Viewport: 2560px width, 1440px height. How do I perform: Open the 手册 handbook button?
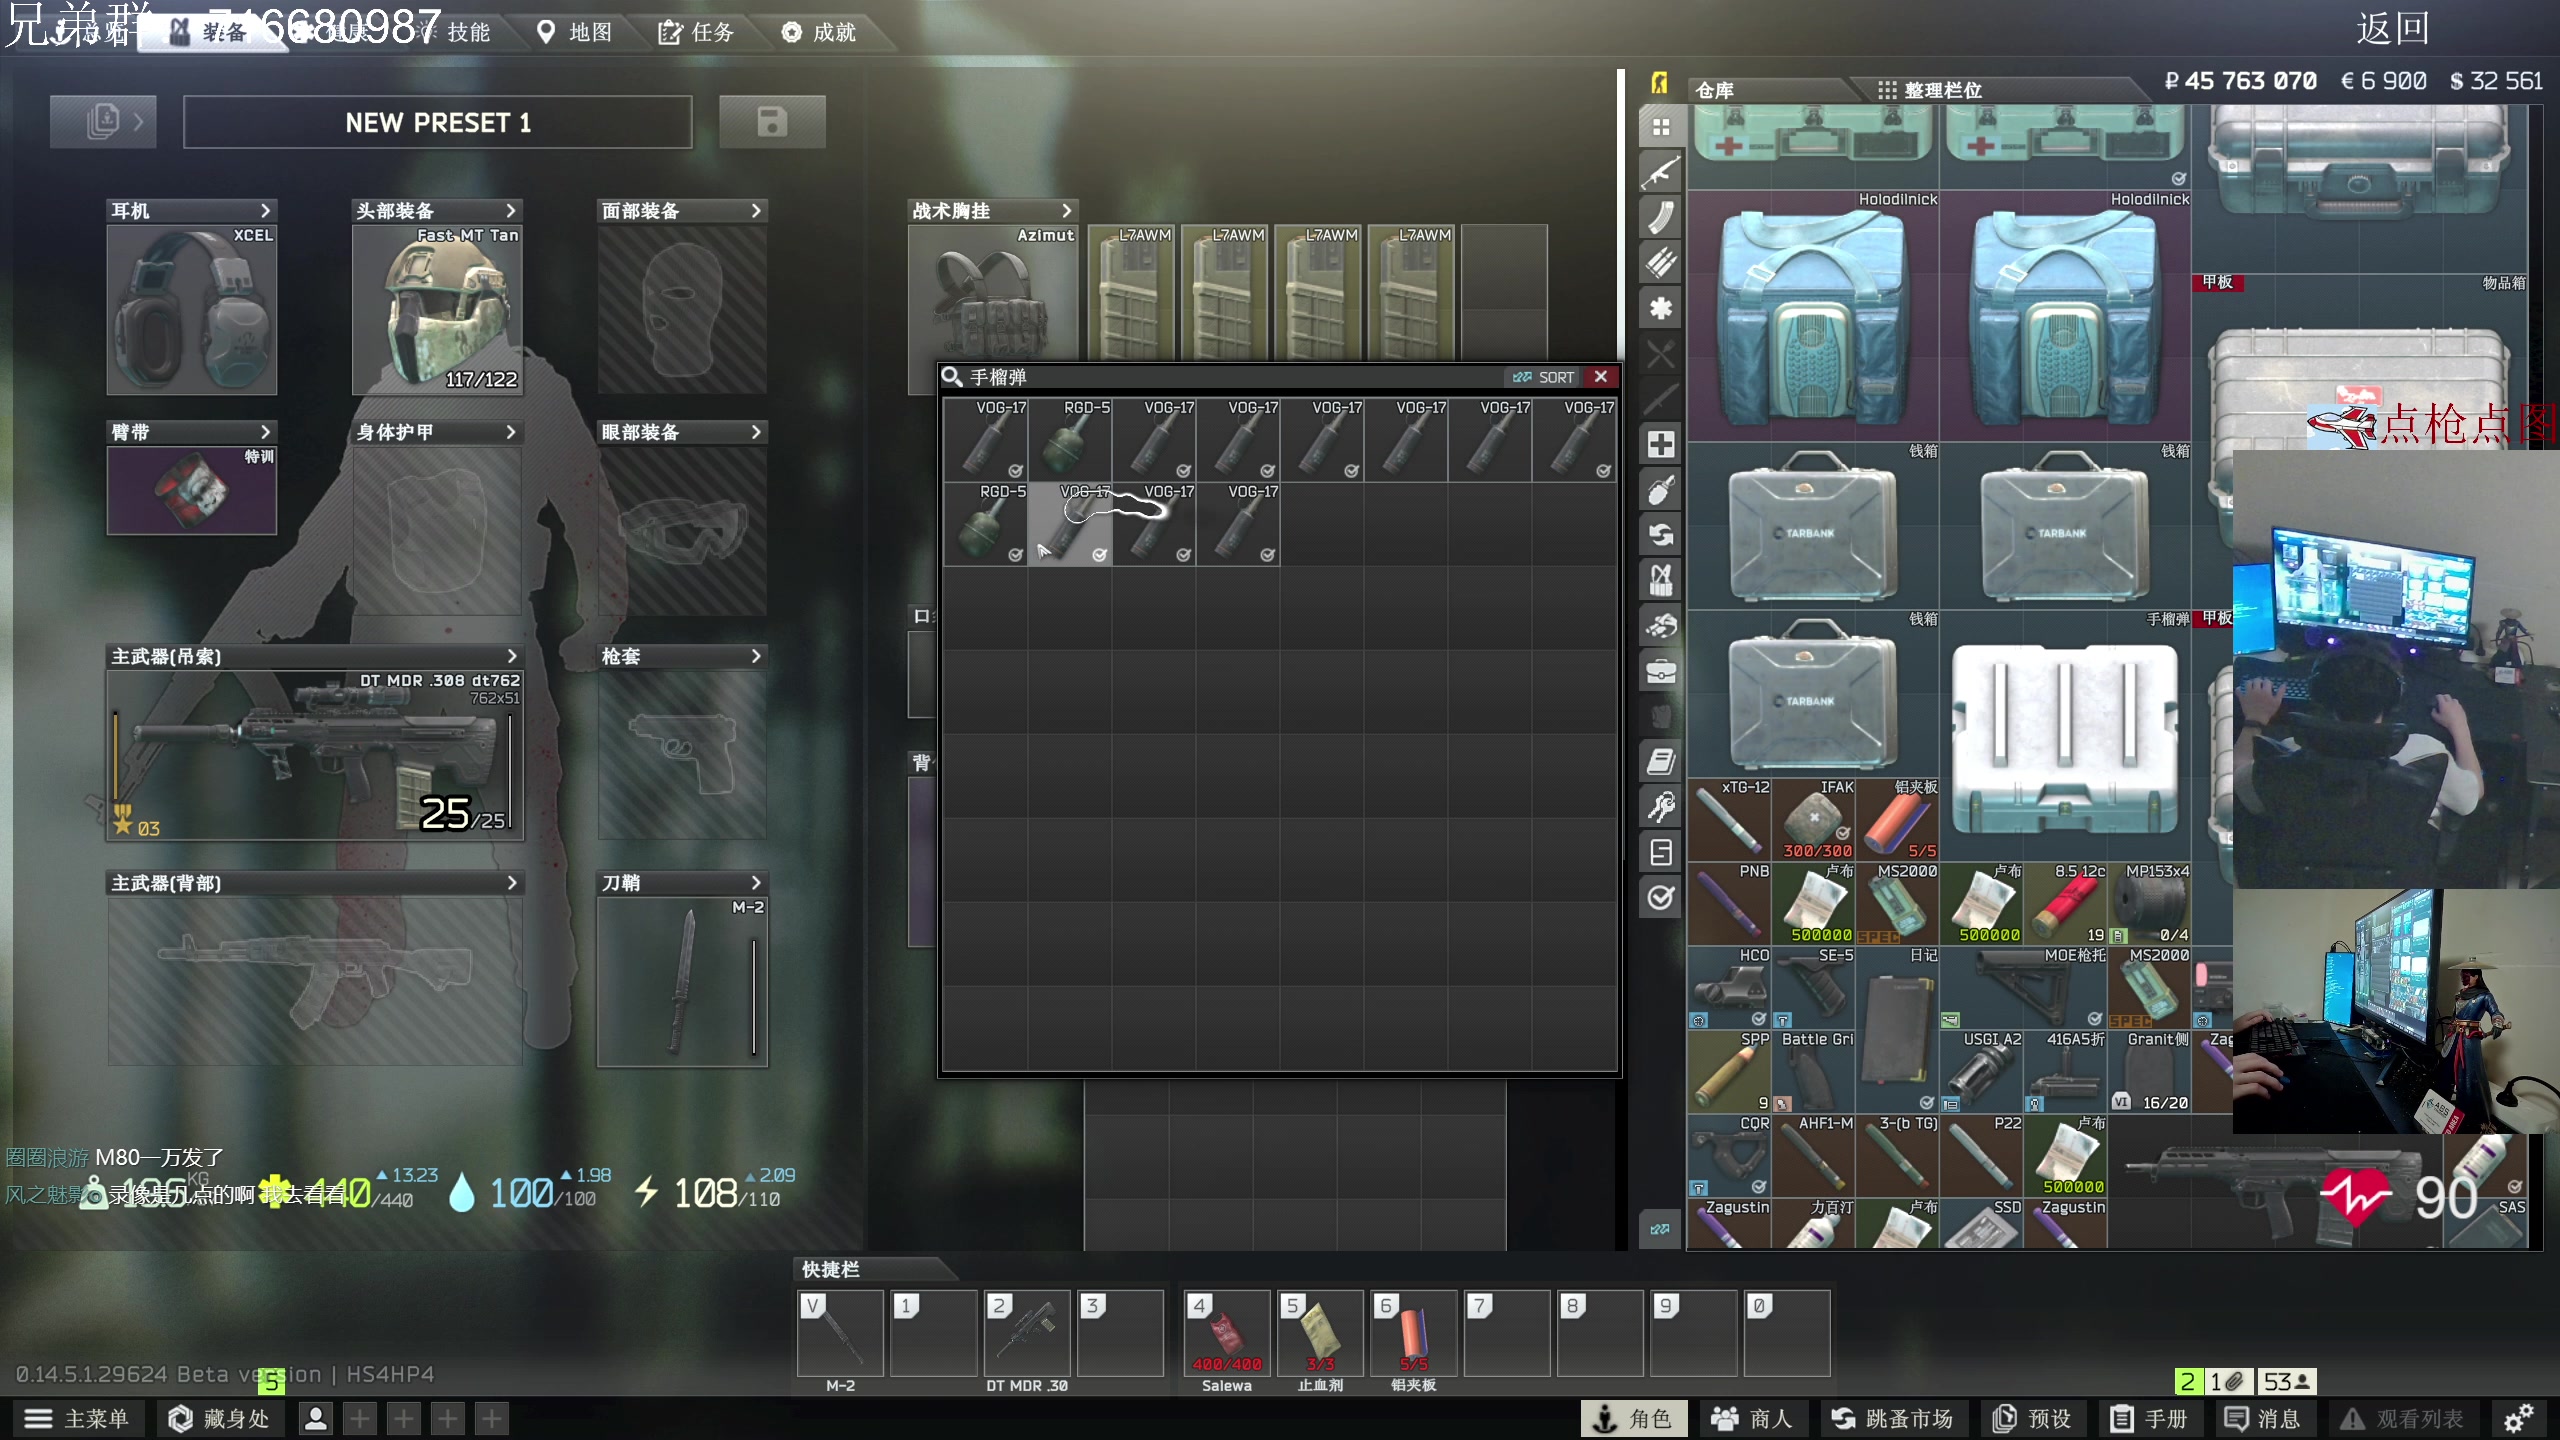[x=2150, y=1418]
